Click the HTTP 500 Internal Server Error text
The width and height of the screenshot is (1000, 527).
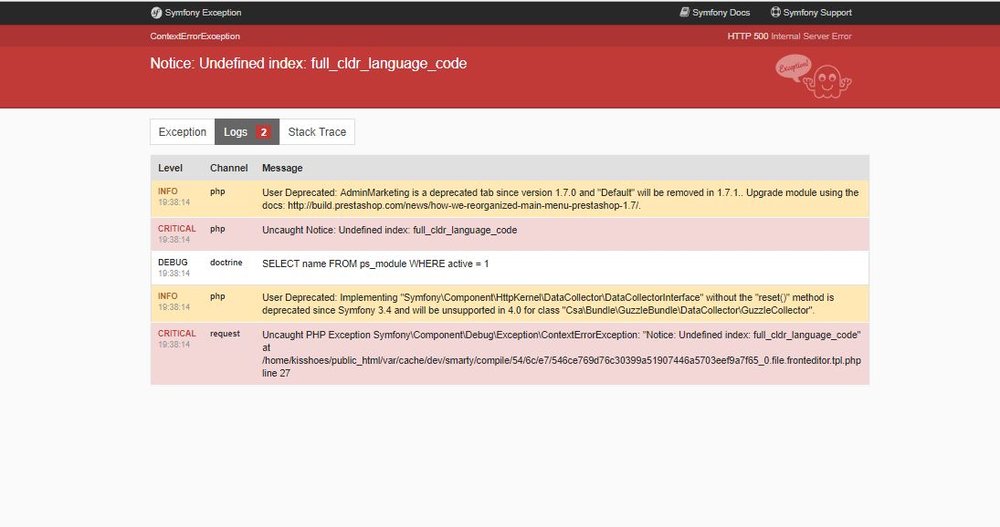click(790, 36)
